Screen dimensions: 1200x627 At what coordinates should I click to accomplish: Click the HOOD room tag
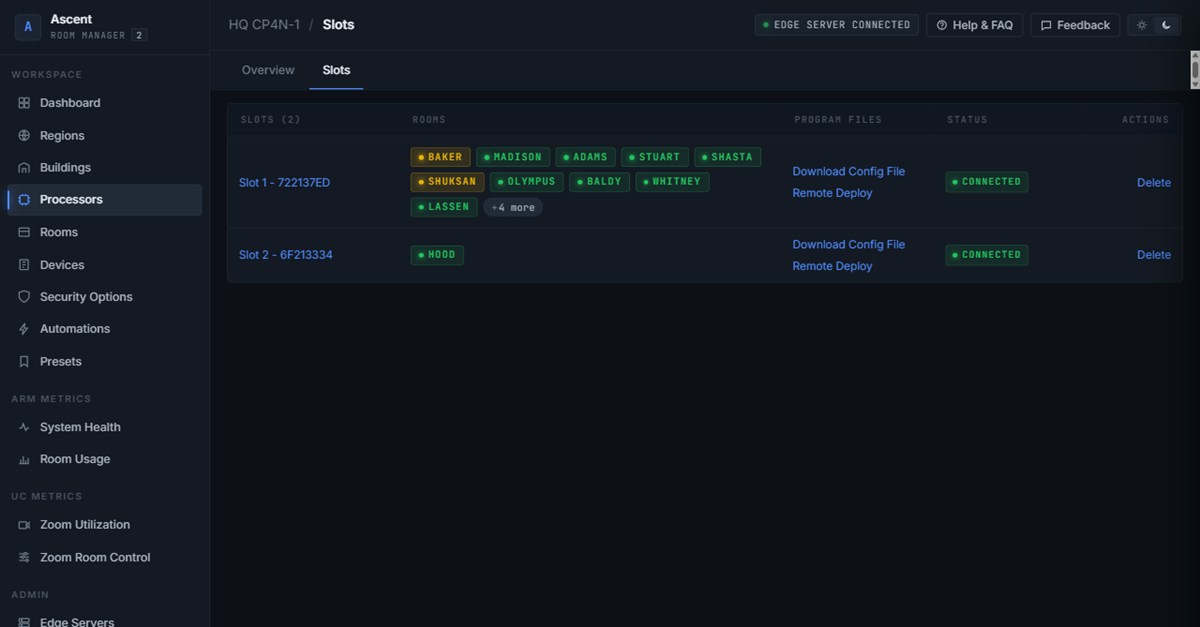(437, 255)
